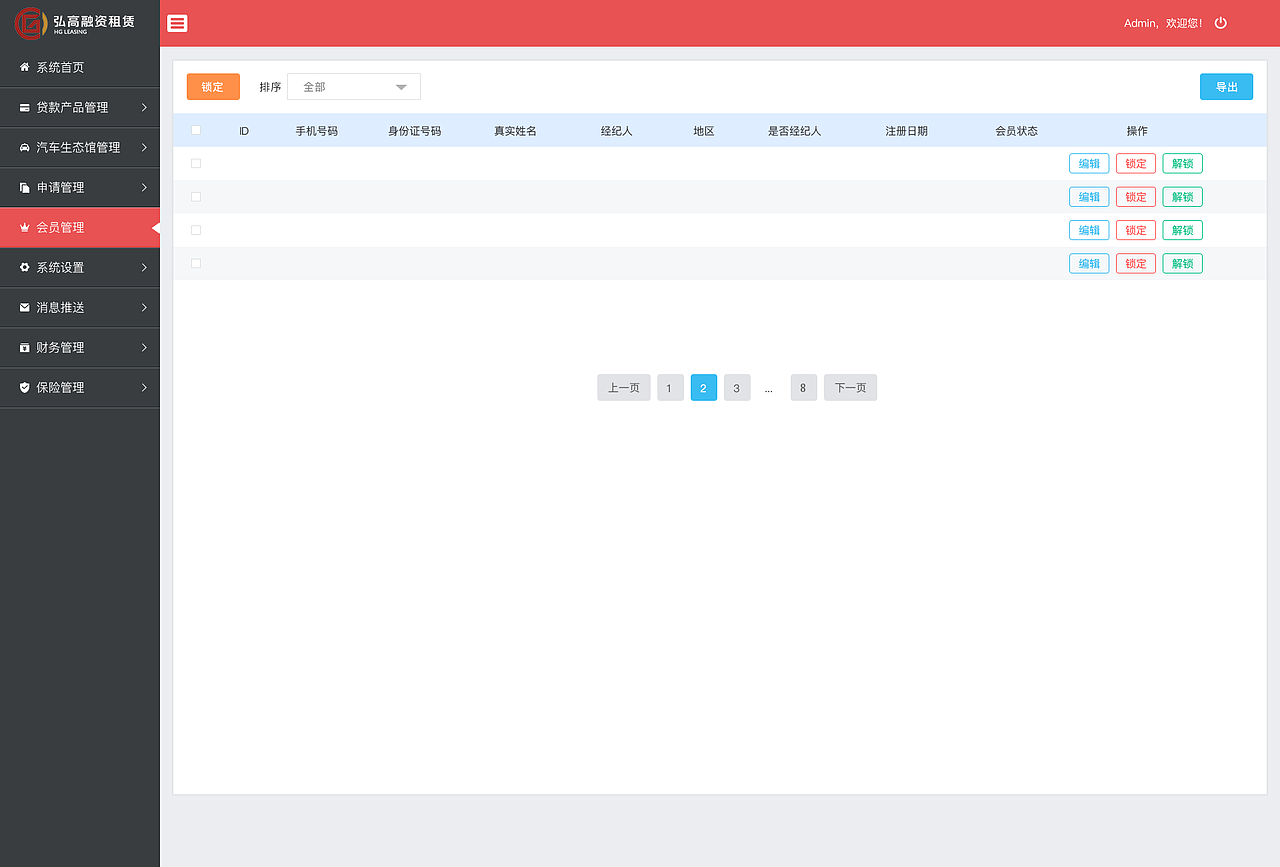
Task: Click 锁定 in the first table row
Action: pos(1136,163)
